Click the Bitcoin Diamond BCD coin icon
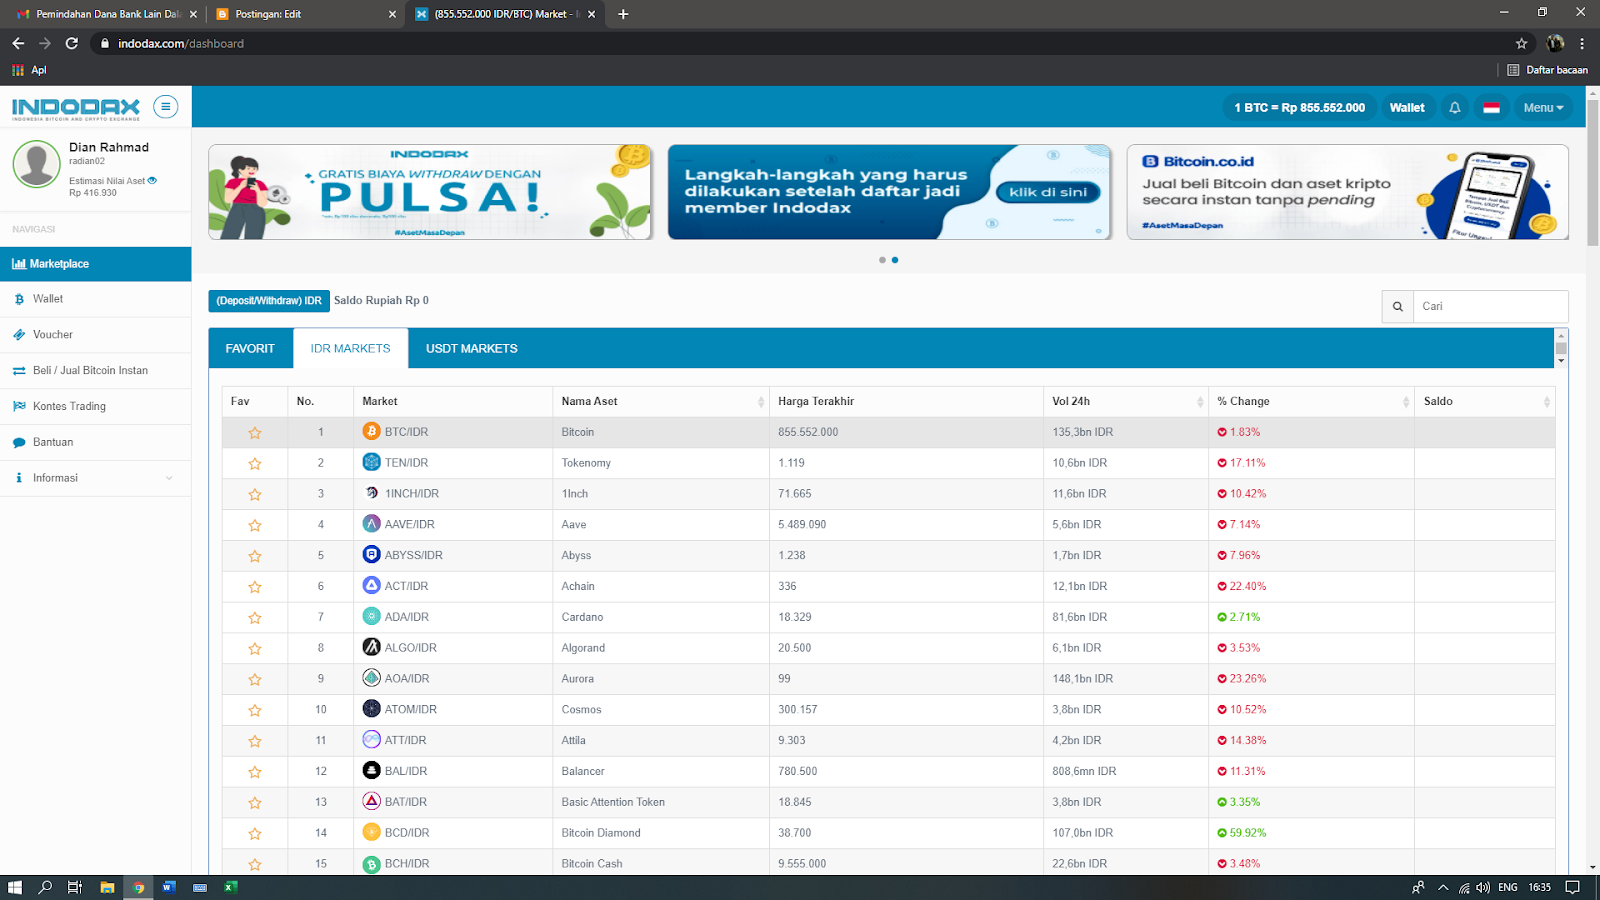 click(371, 832)
